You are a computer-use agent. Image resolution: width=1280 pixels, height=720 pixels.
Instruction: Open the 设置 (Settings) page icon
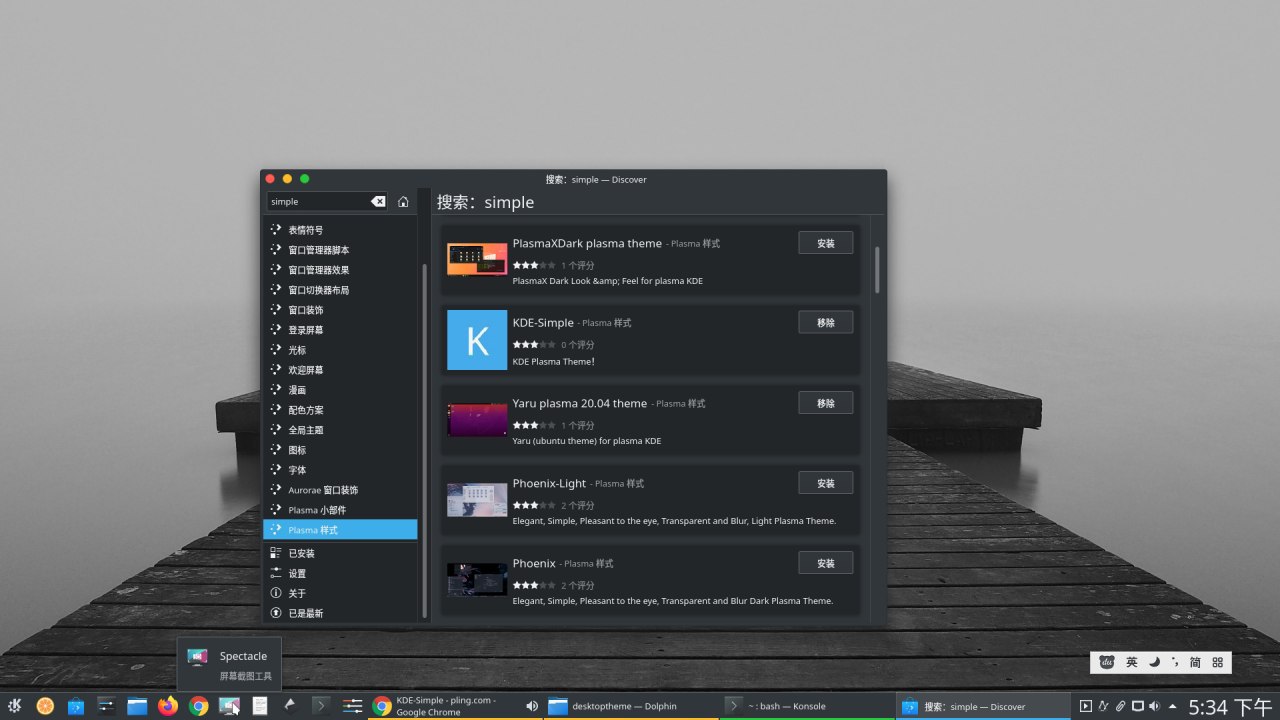point(276,573)
